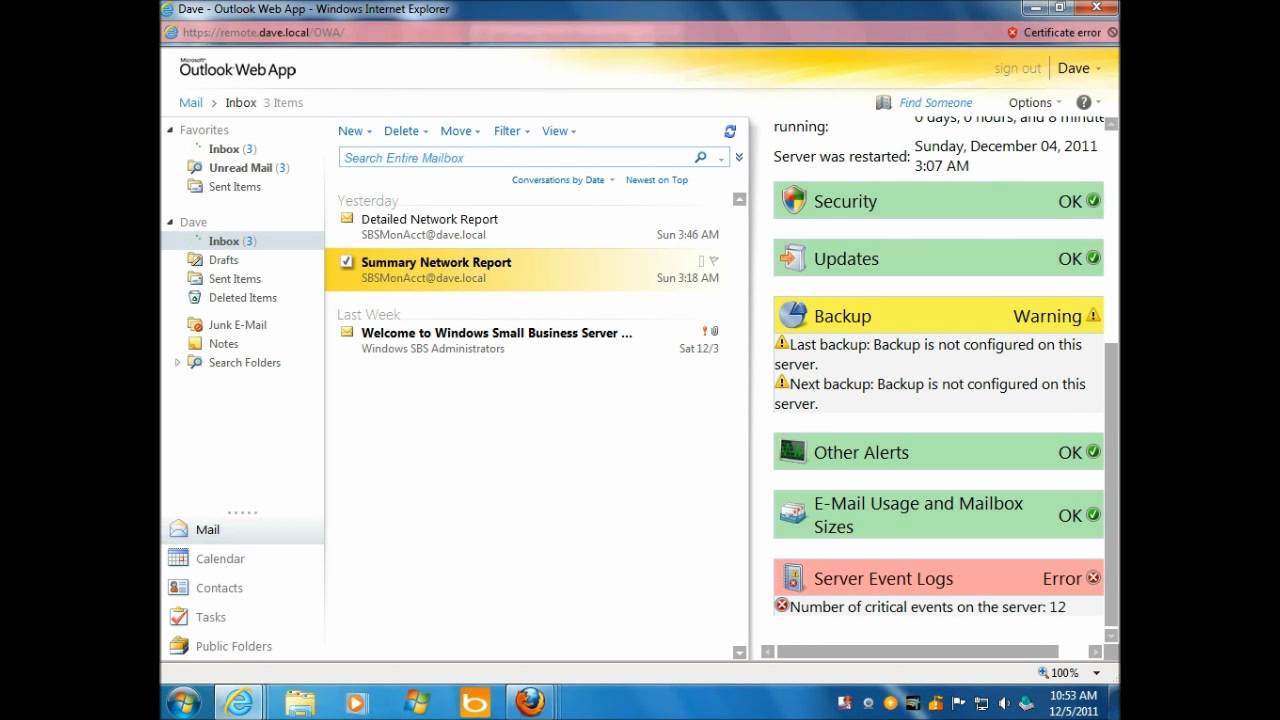Expand the Search Folders node
Screen dimensions: 1280x720
(x=178, y=362)
